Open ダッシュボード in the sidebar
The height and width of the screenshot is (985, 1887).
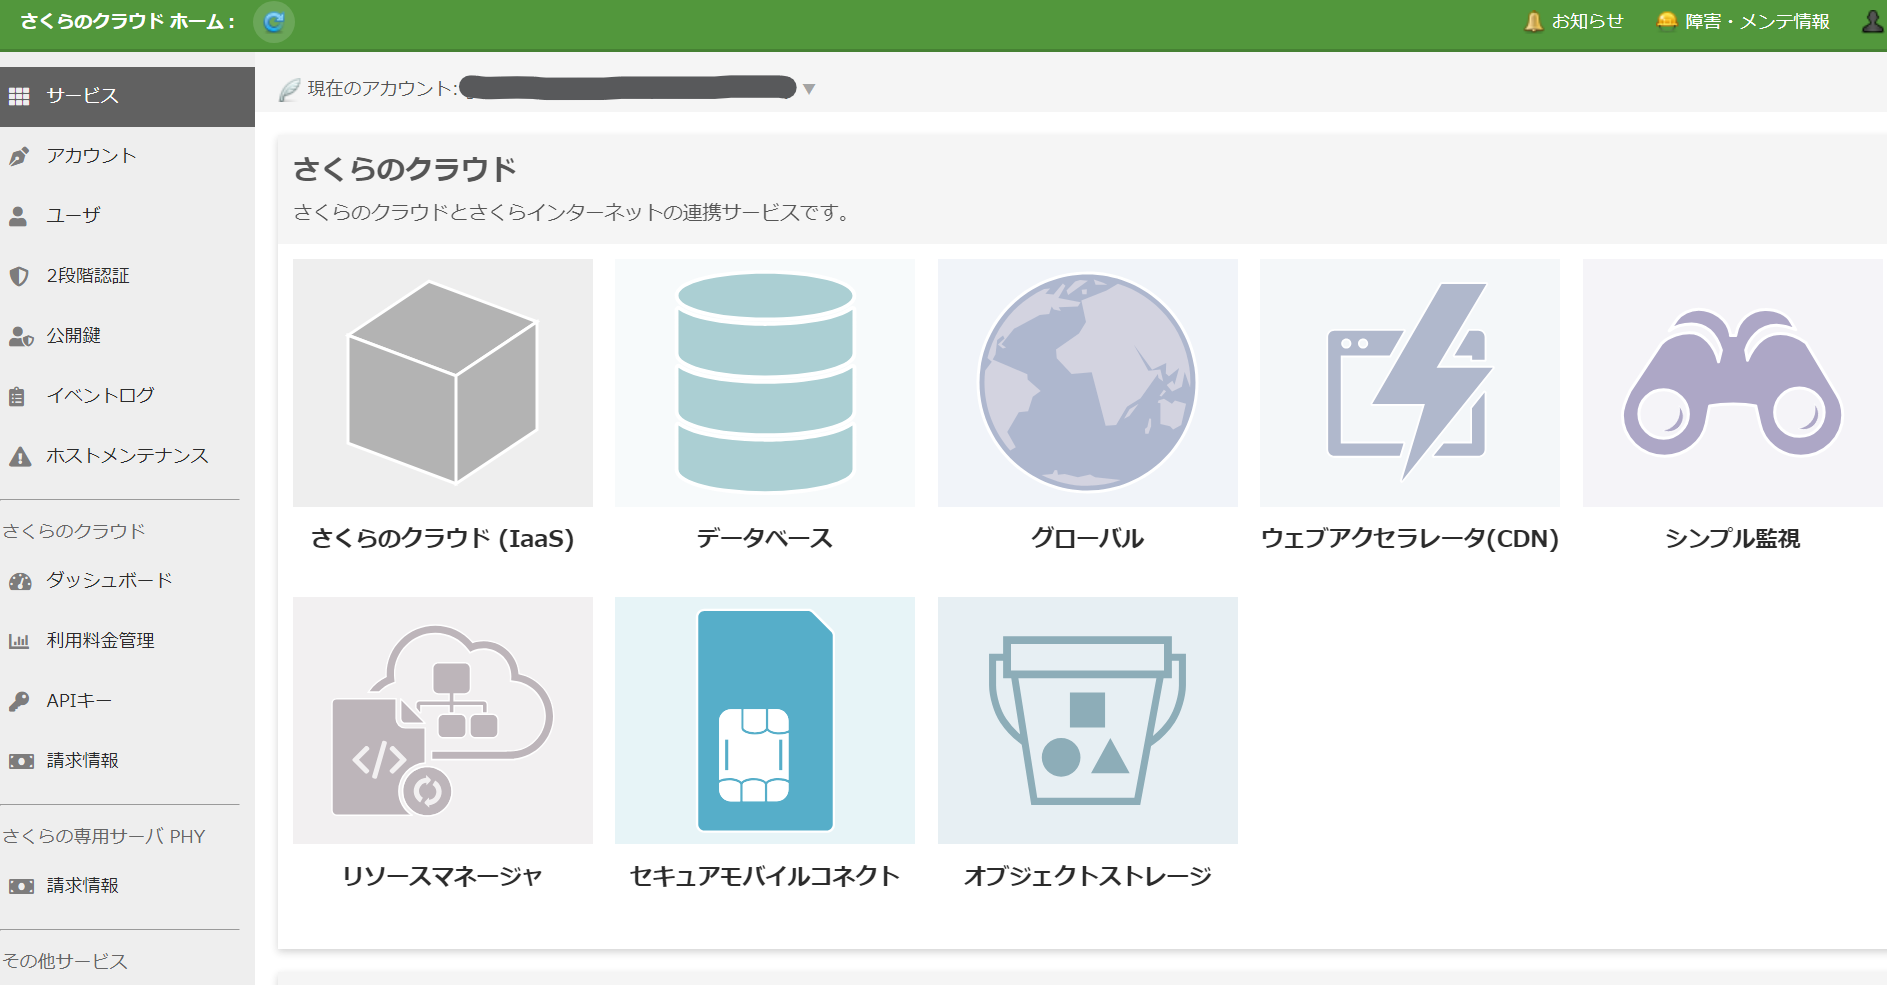[x=127, y=581]
